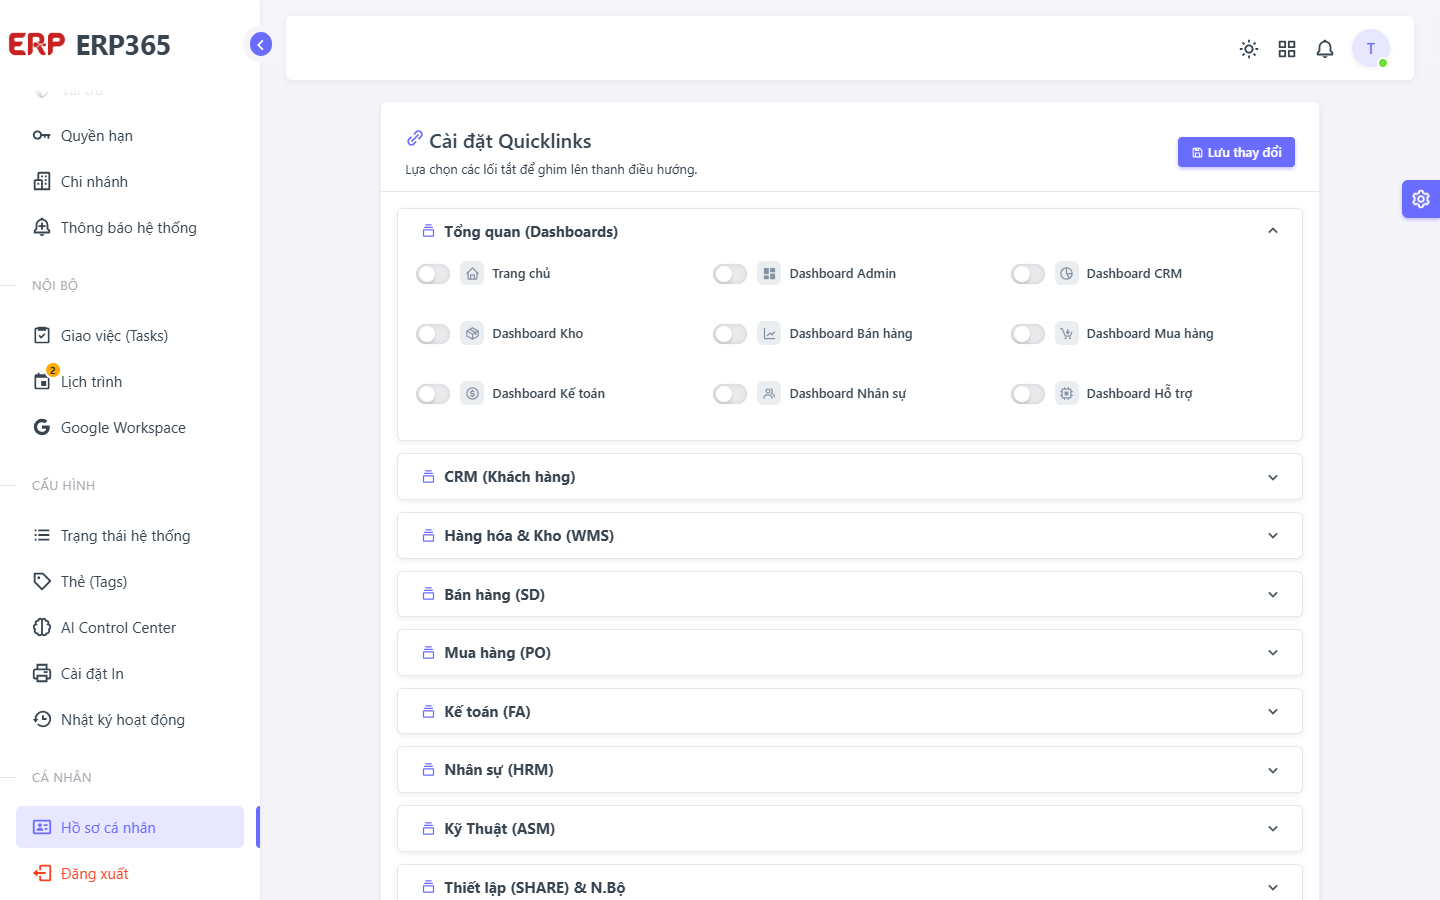Expand the Kế toán (FA) section
The width and height of the screenshot is (1440, 900).
tap(850, 712)
